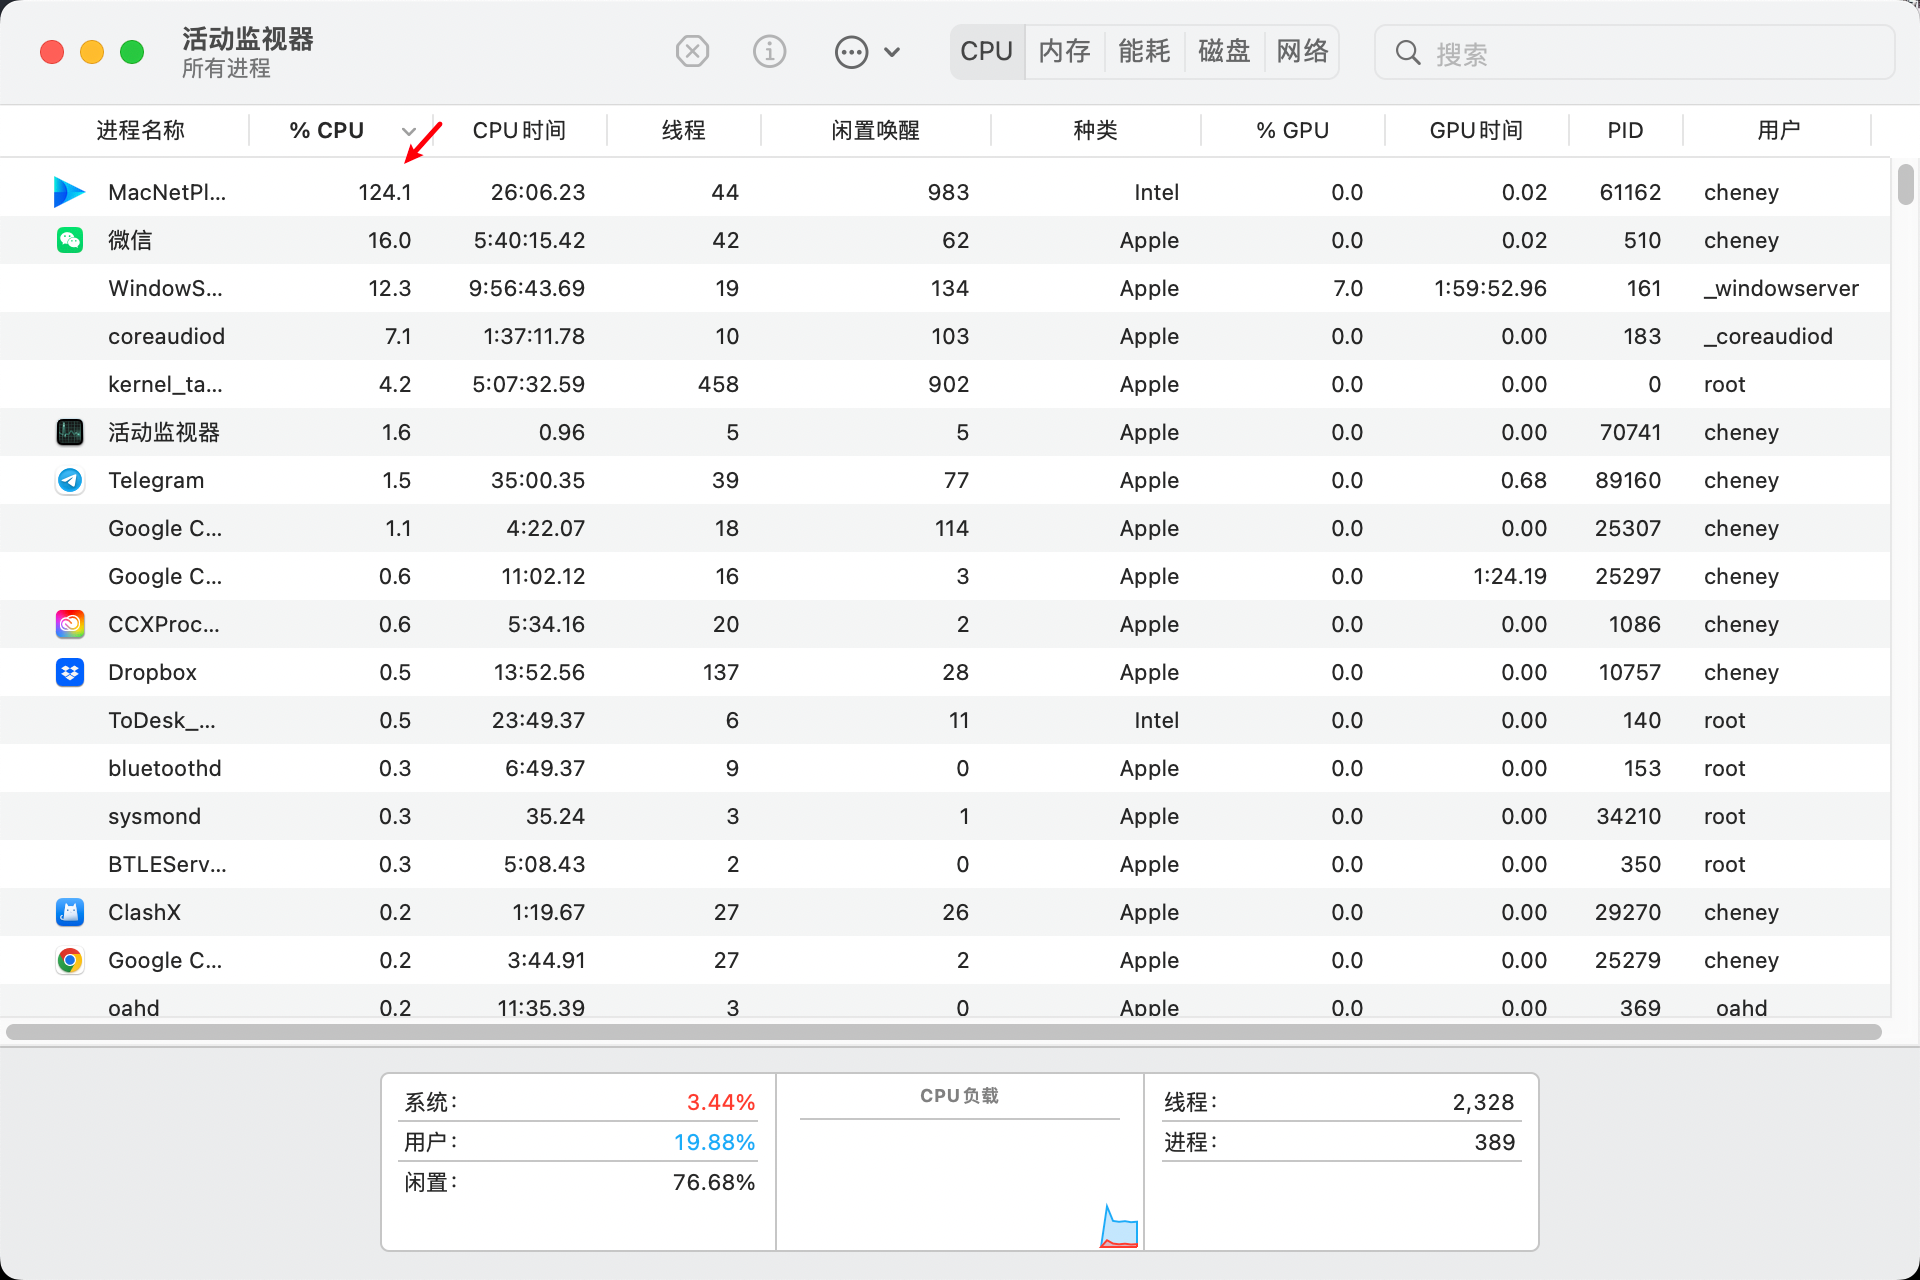
Task: Sort by the PID column header
Action: (x=1625, y=130)
